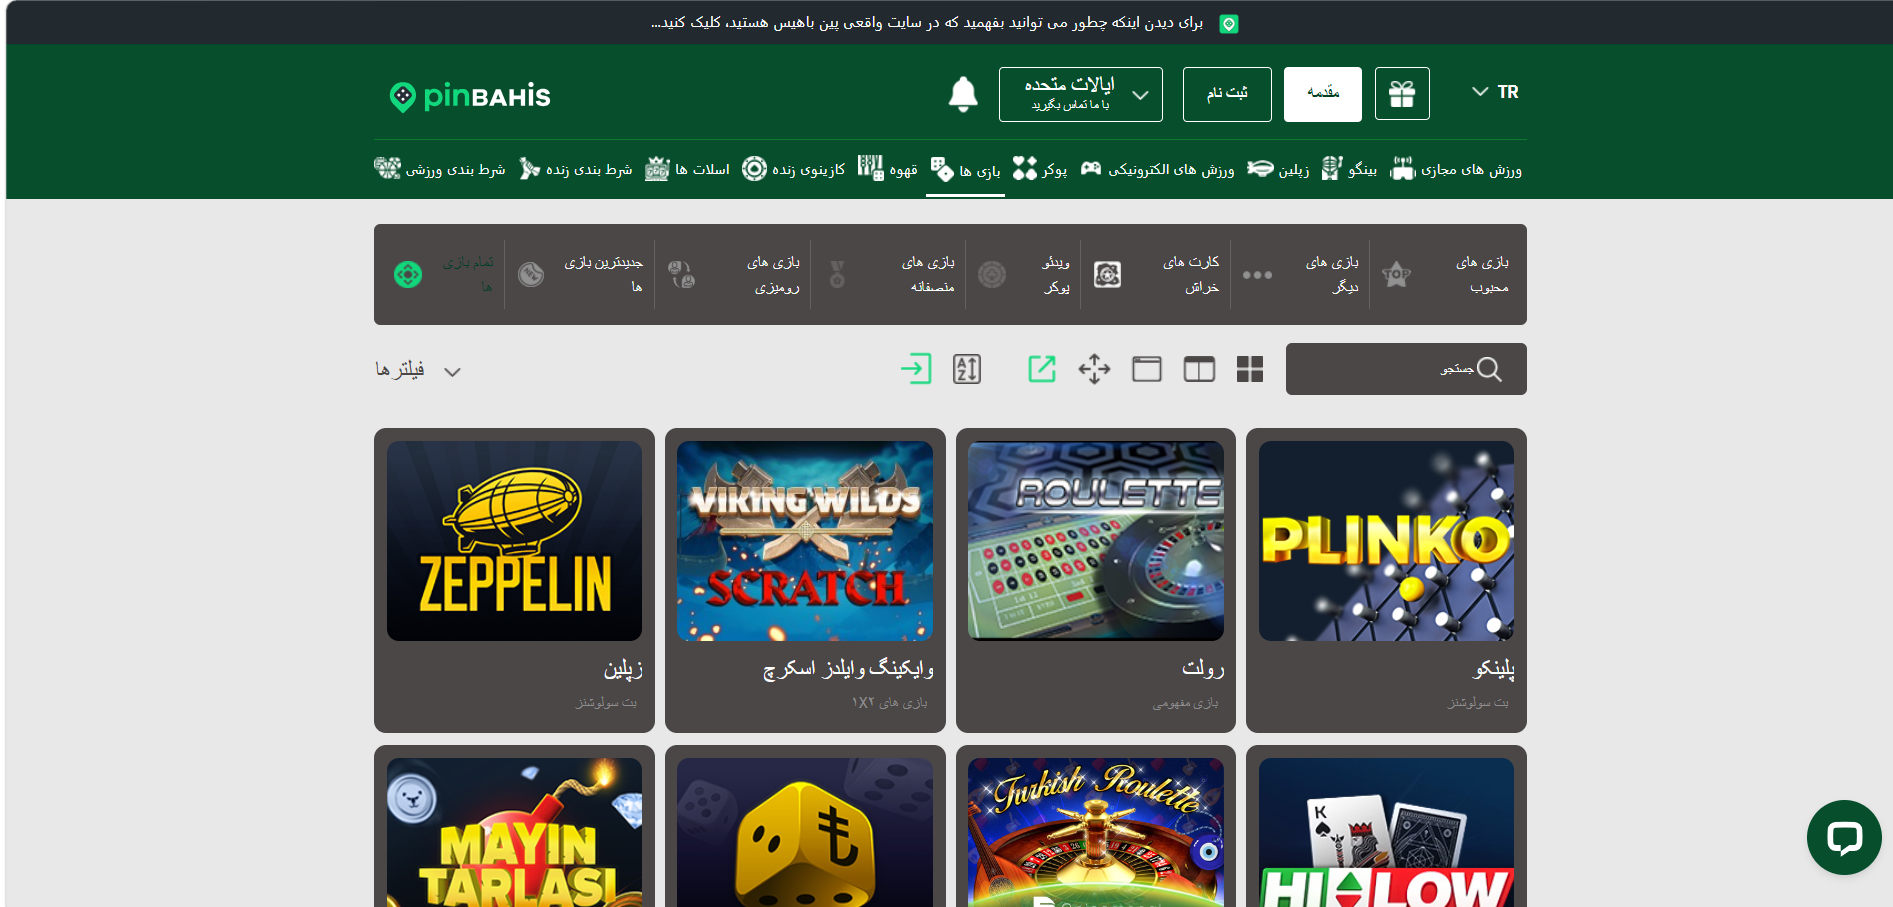Select the newest games category
The height and width of the screenshot is (907, 1893).
click(x=580, y=274)
